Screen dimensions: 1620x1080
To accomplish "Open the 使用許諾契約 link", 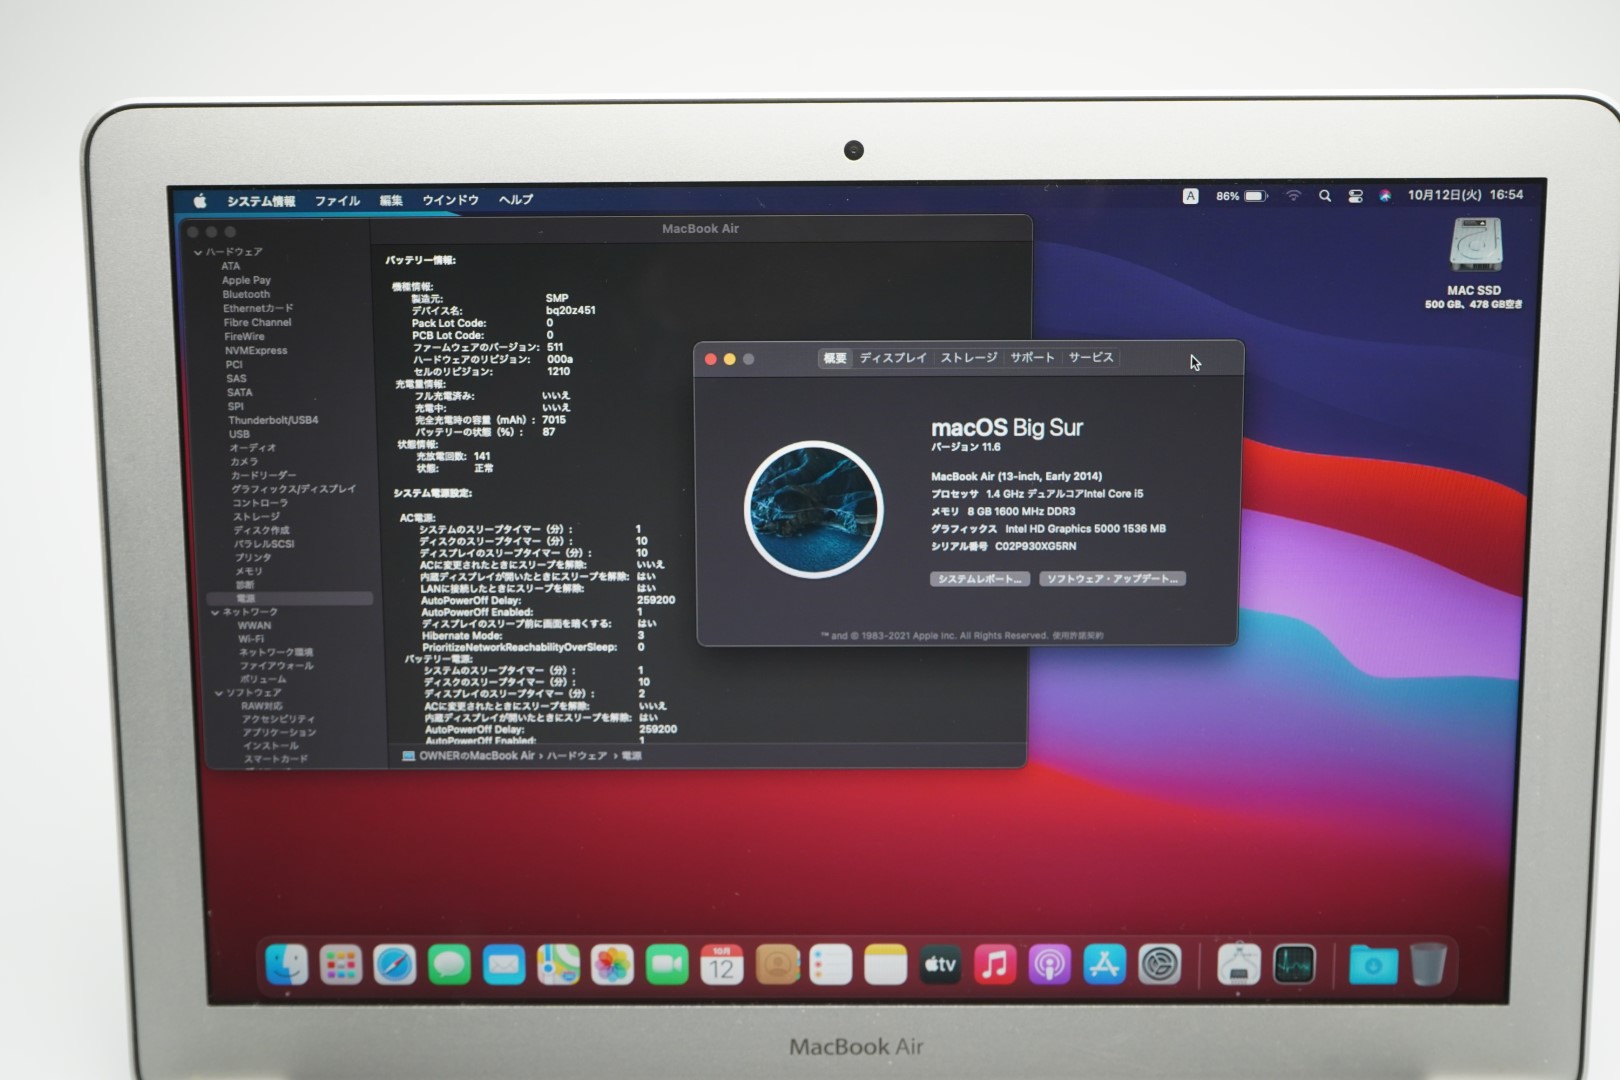I will (1078, 635).
